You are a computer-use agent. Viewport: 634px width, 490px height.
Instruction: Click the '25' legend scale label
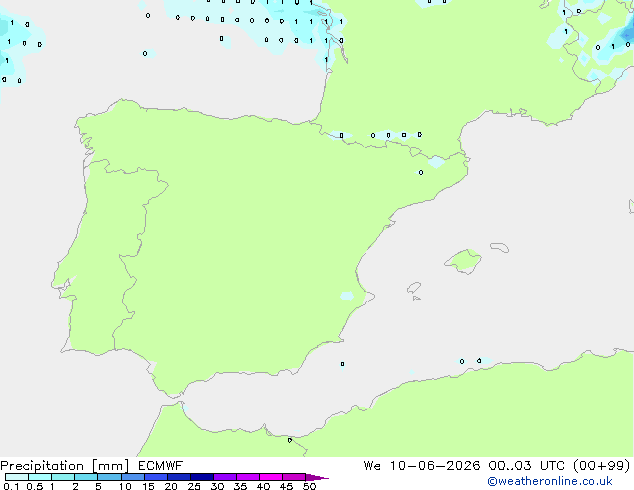pos(194,486)
